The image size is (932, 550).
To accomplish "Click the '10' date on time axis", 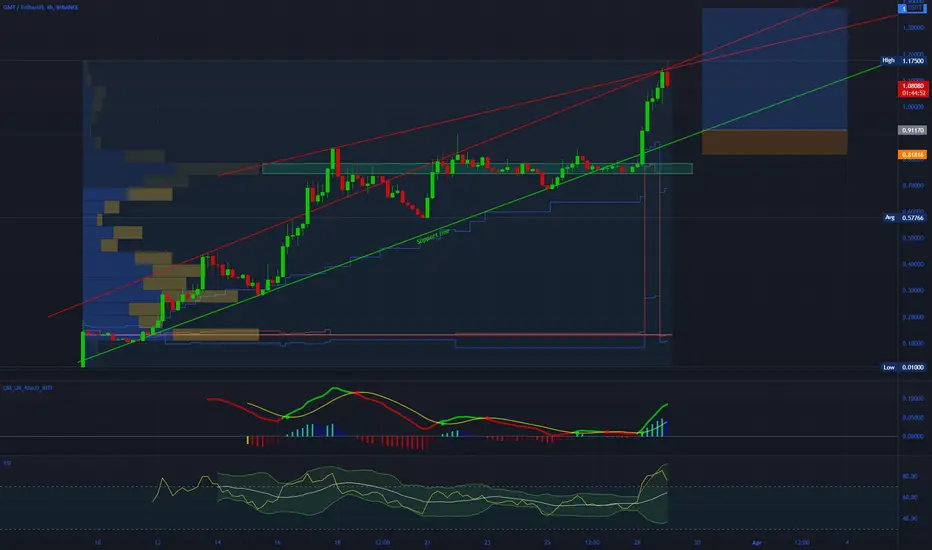I will 97,542.
